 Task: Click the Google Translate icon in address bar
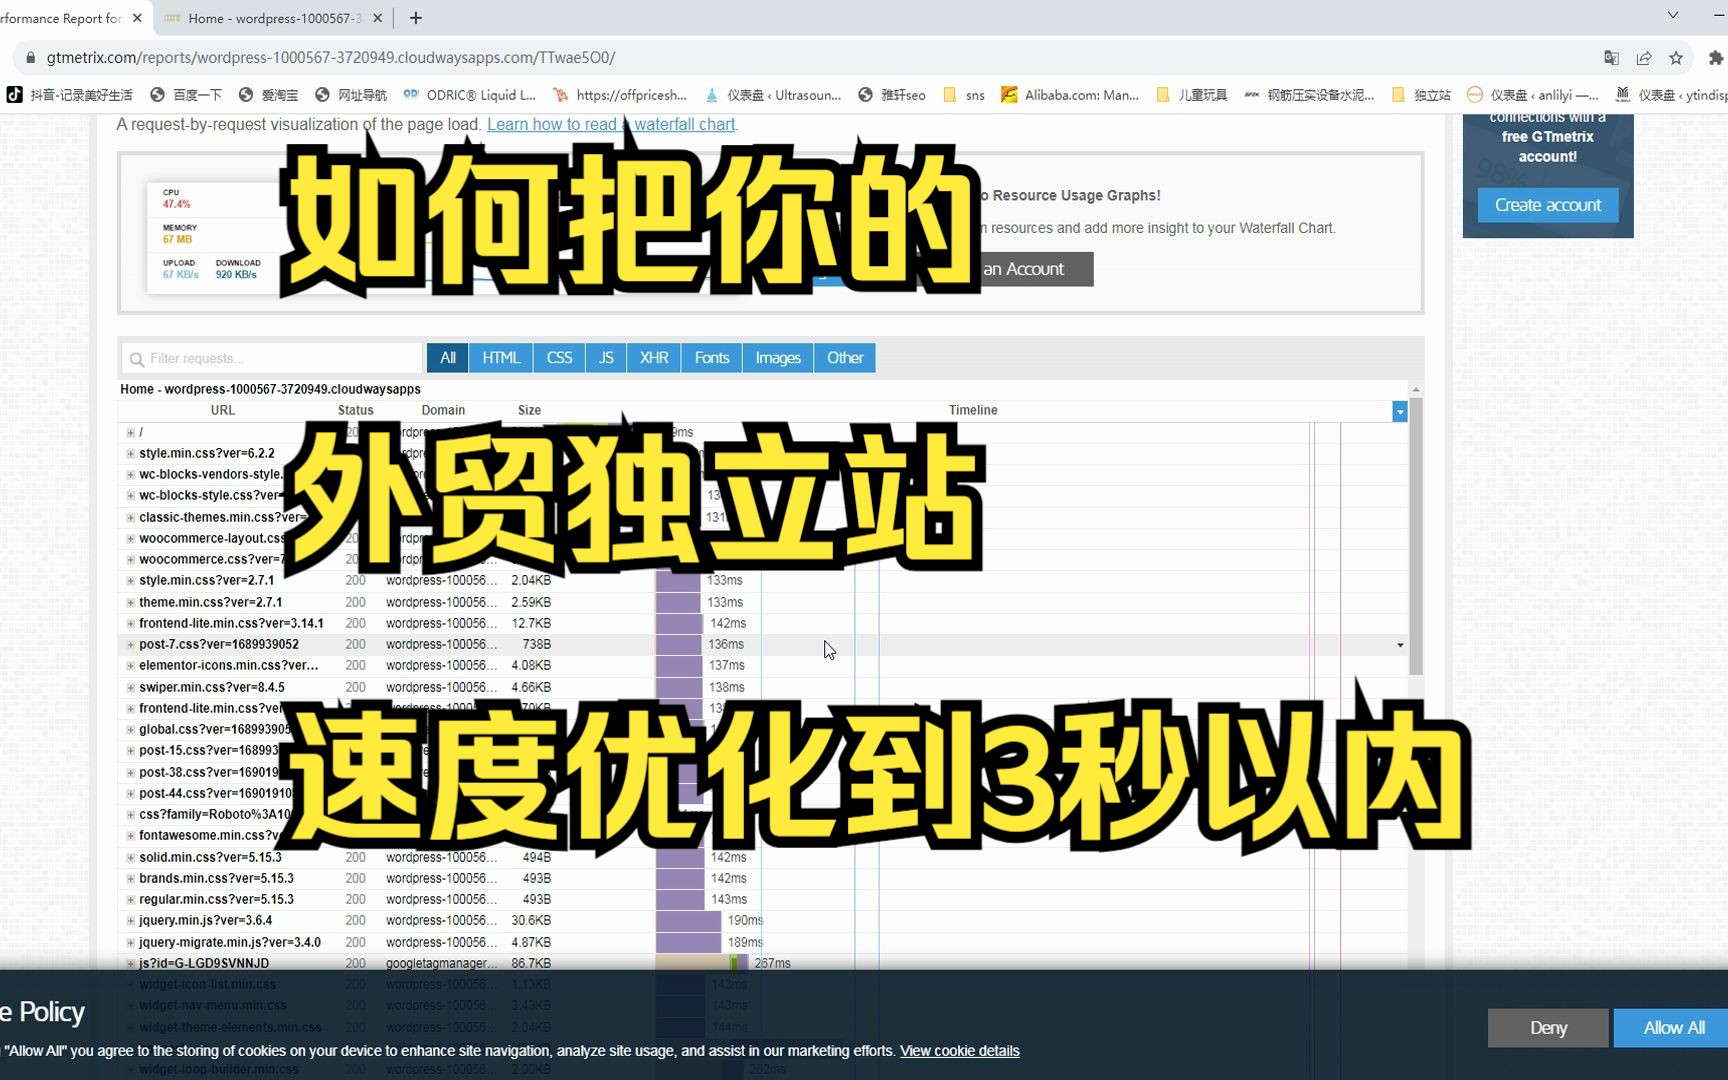pos(1611,58)
